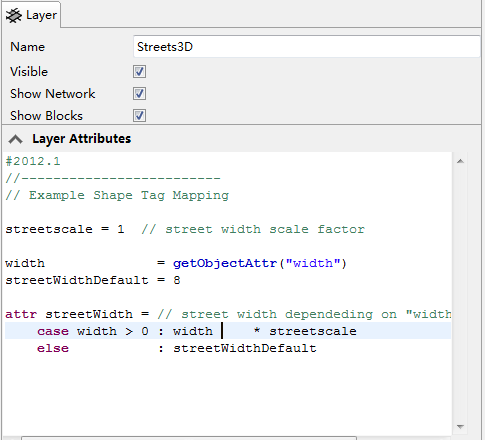Click 'streetWidthDefault' after the else colon
This screenshot has height=440, width=485.
[245, 348]
